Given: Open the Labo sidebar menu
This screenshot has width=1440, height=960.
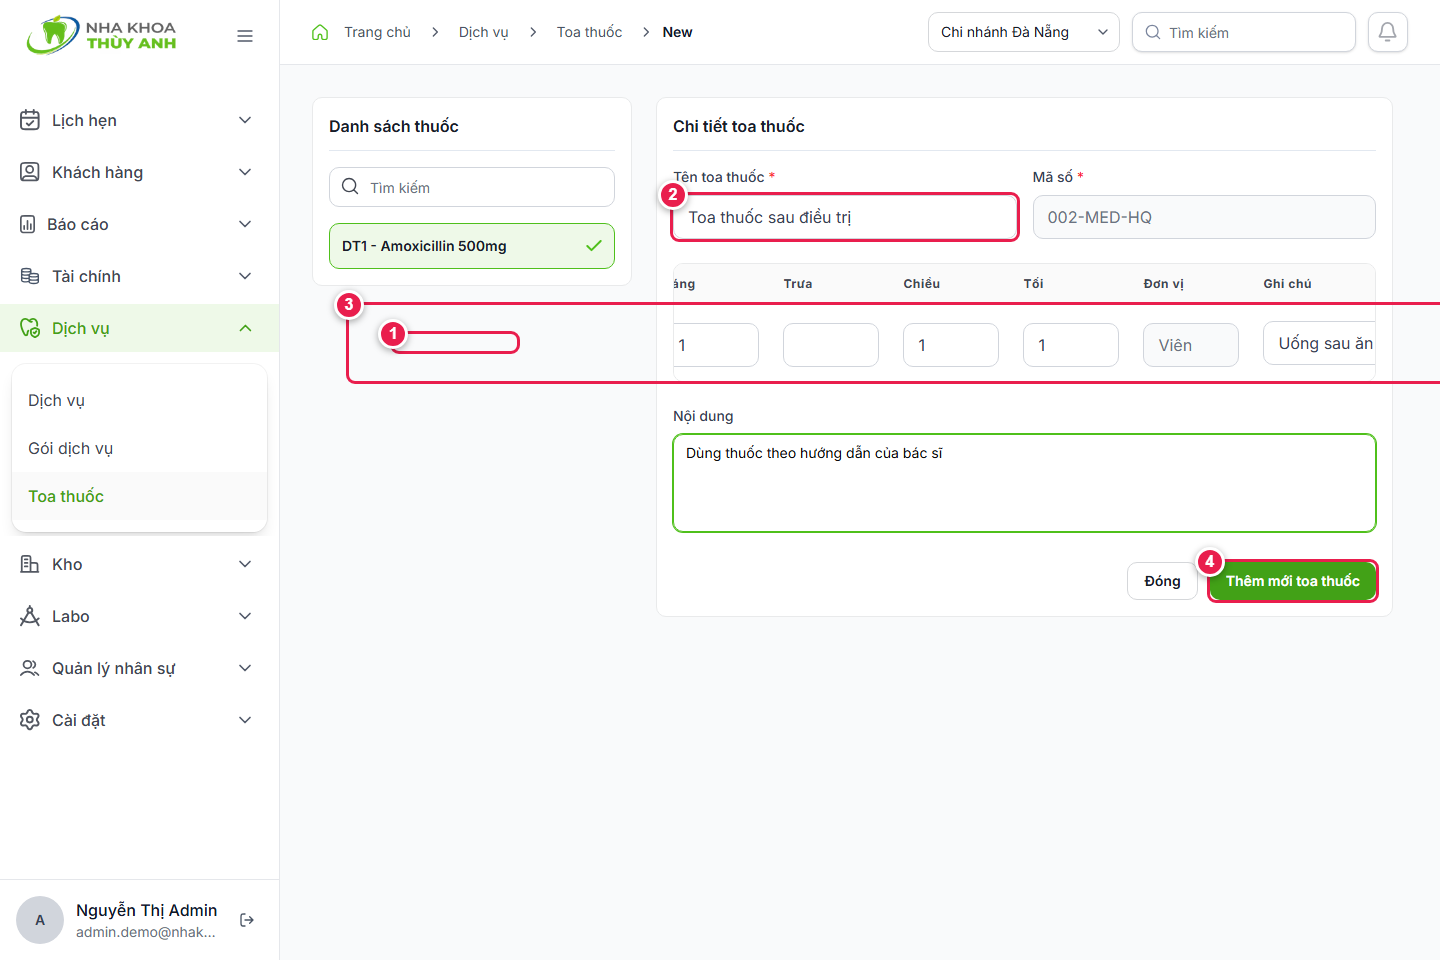Looking at the screenshot, I should coord(140,616).
